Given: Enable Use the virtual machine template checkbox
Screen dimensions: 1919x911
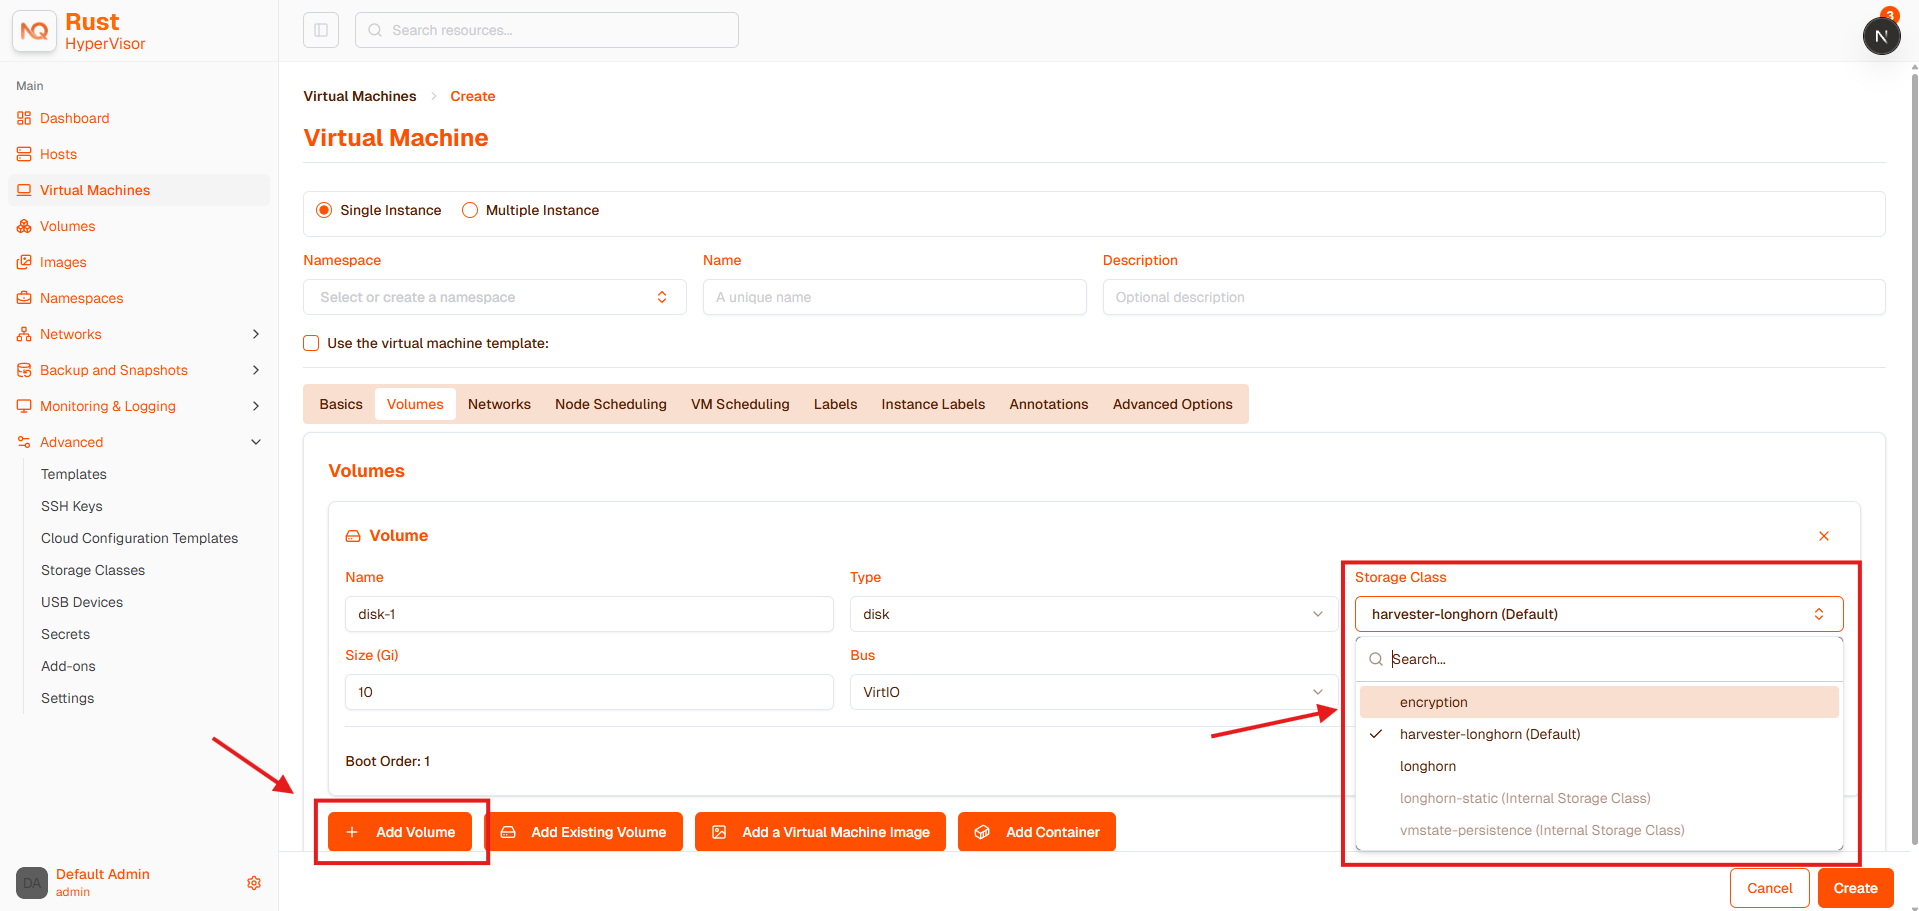Looking at the screenshot, I should (311, 343).
